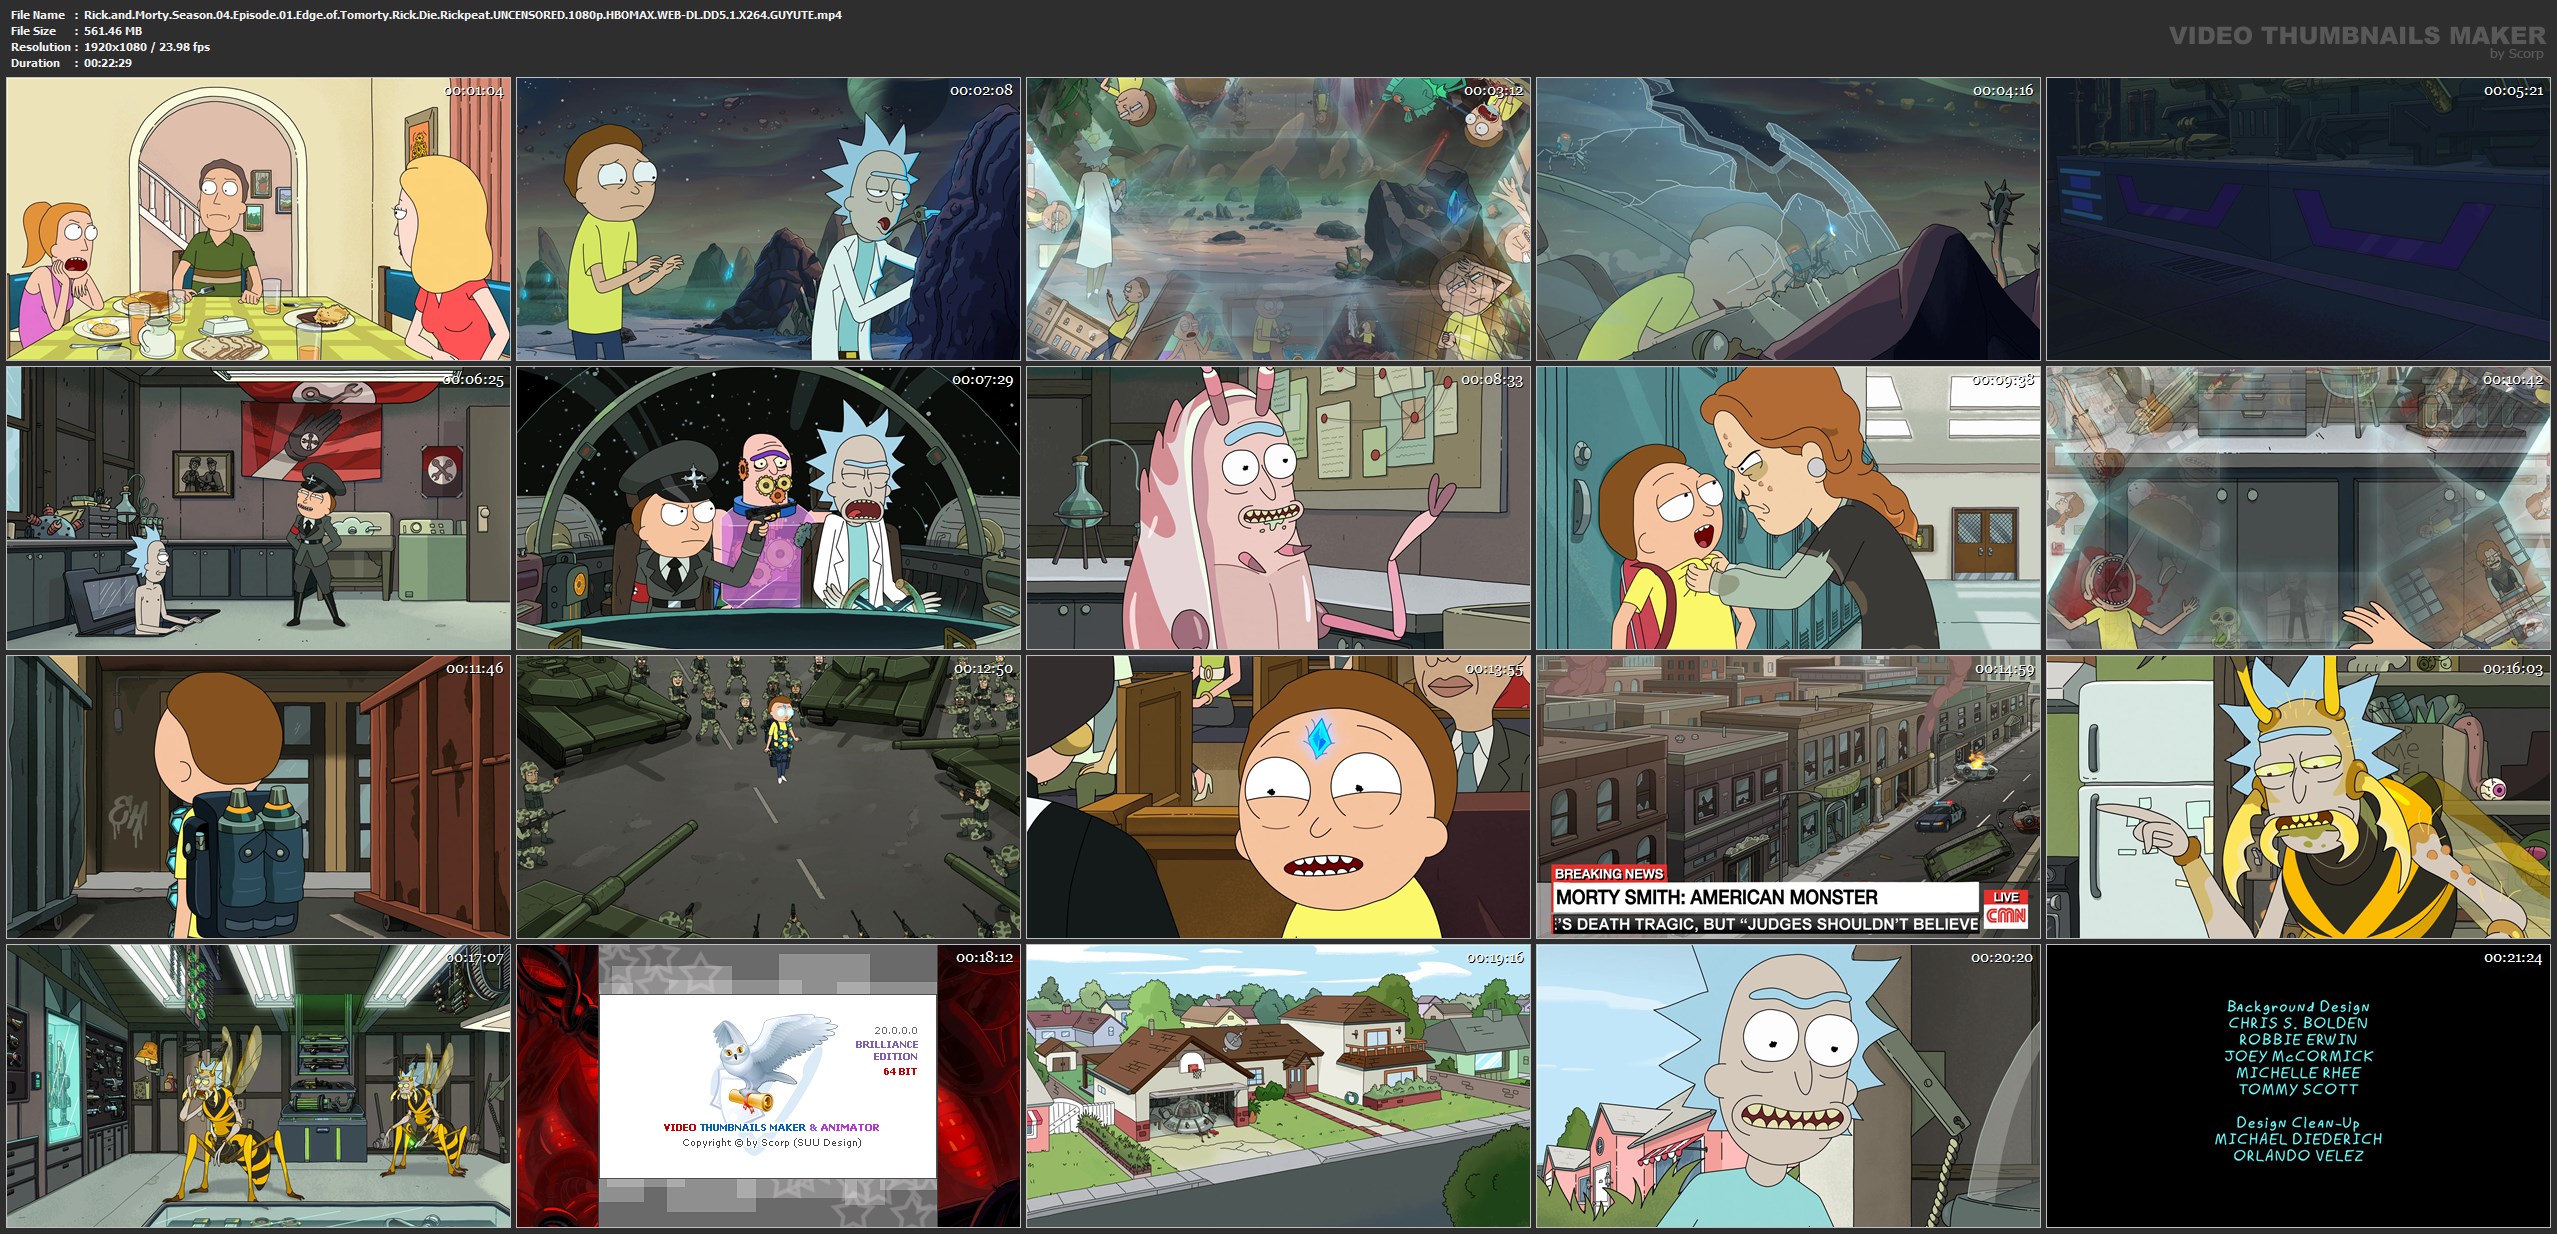Select the credits frame at 00:21:24

pos(2298,1086)
